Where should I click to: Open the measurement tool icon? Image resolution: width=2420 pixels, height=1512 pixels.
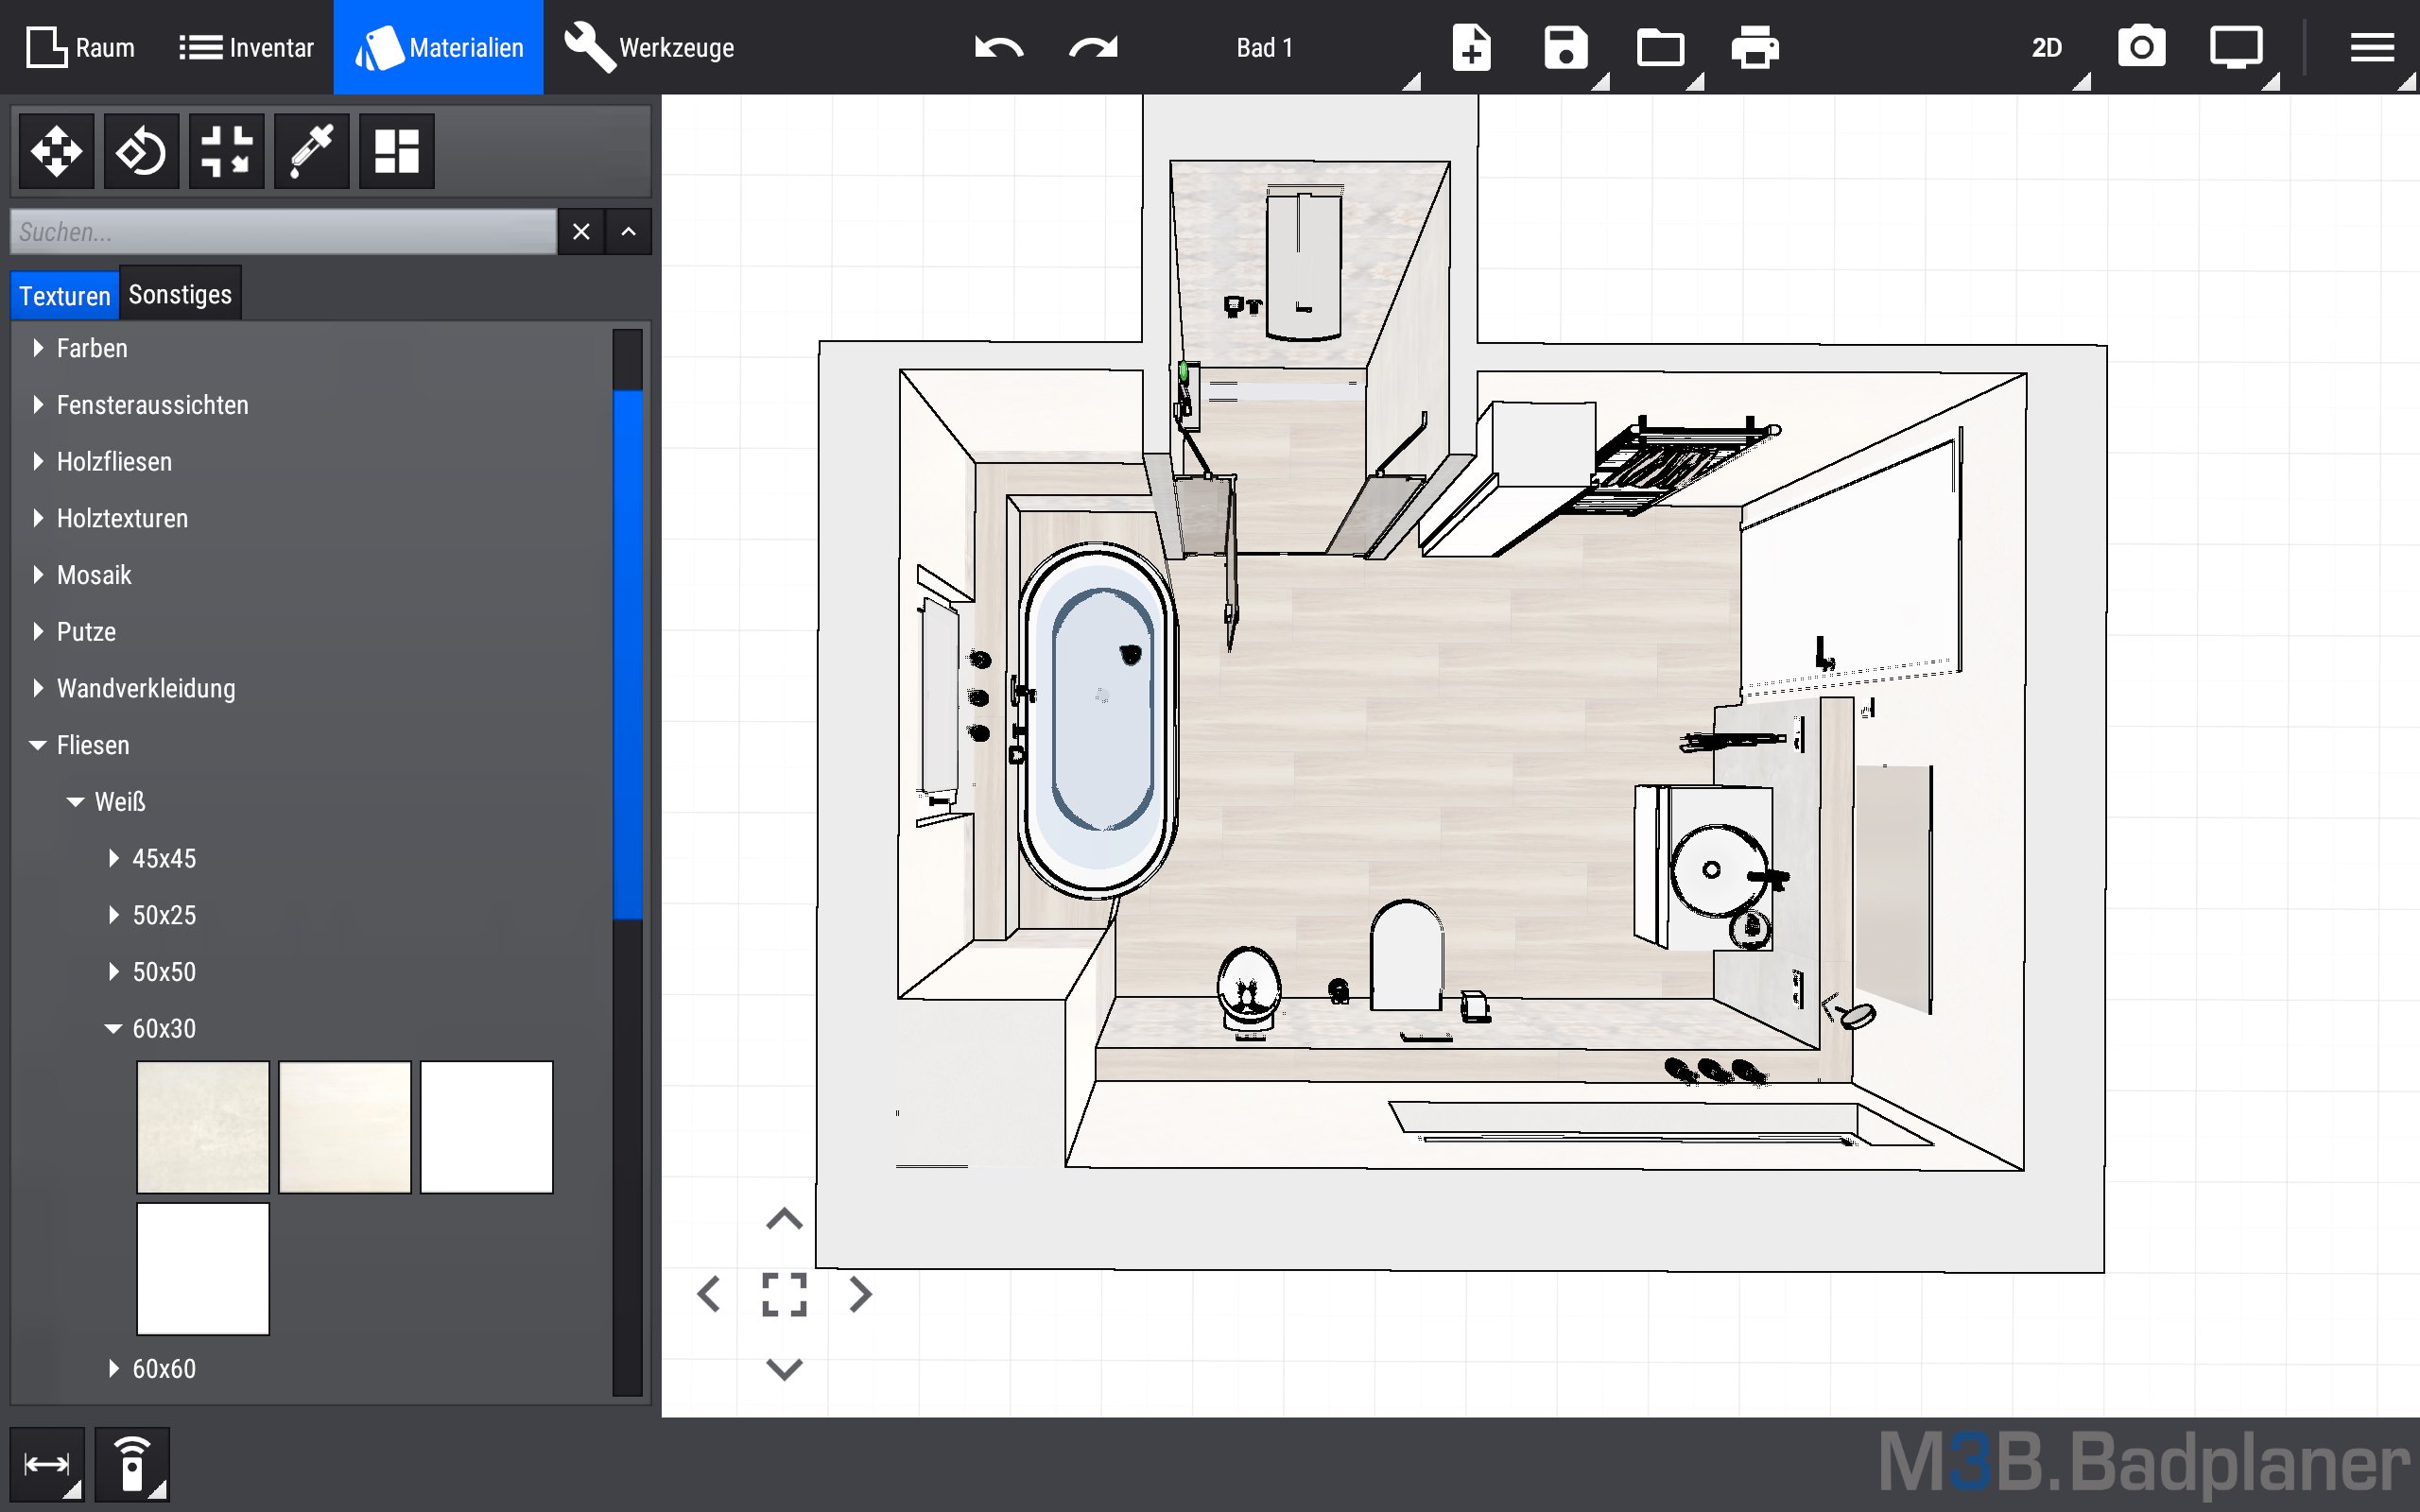coord(47,1464)
